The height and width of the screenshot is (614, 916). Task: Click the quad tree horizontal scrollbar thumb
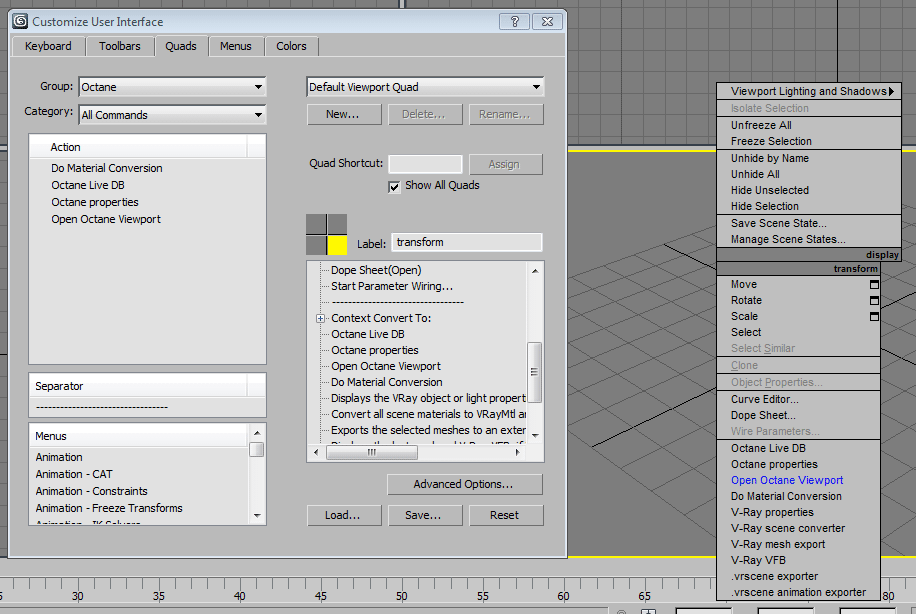pyautogui.click(x=372, y=452)
